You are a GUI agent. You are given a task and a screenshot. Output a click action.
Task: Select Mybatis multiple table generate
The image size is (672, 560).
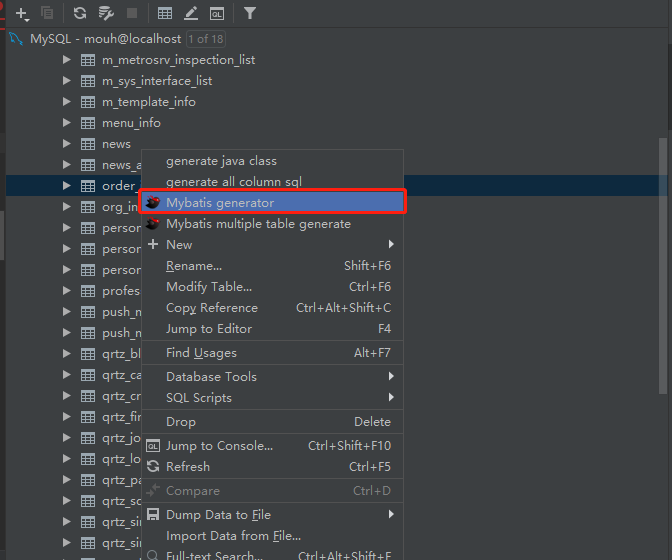(272, 223)
